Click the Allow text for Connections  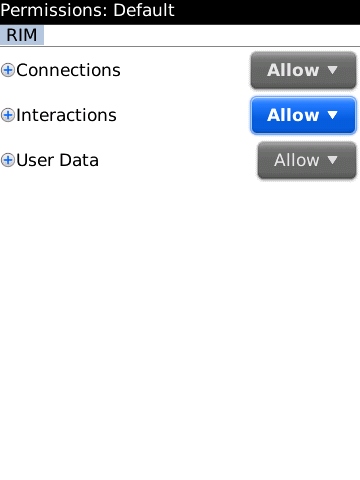tap(293, 70)
